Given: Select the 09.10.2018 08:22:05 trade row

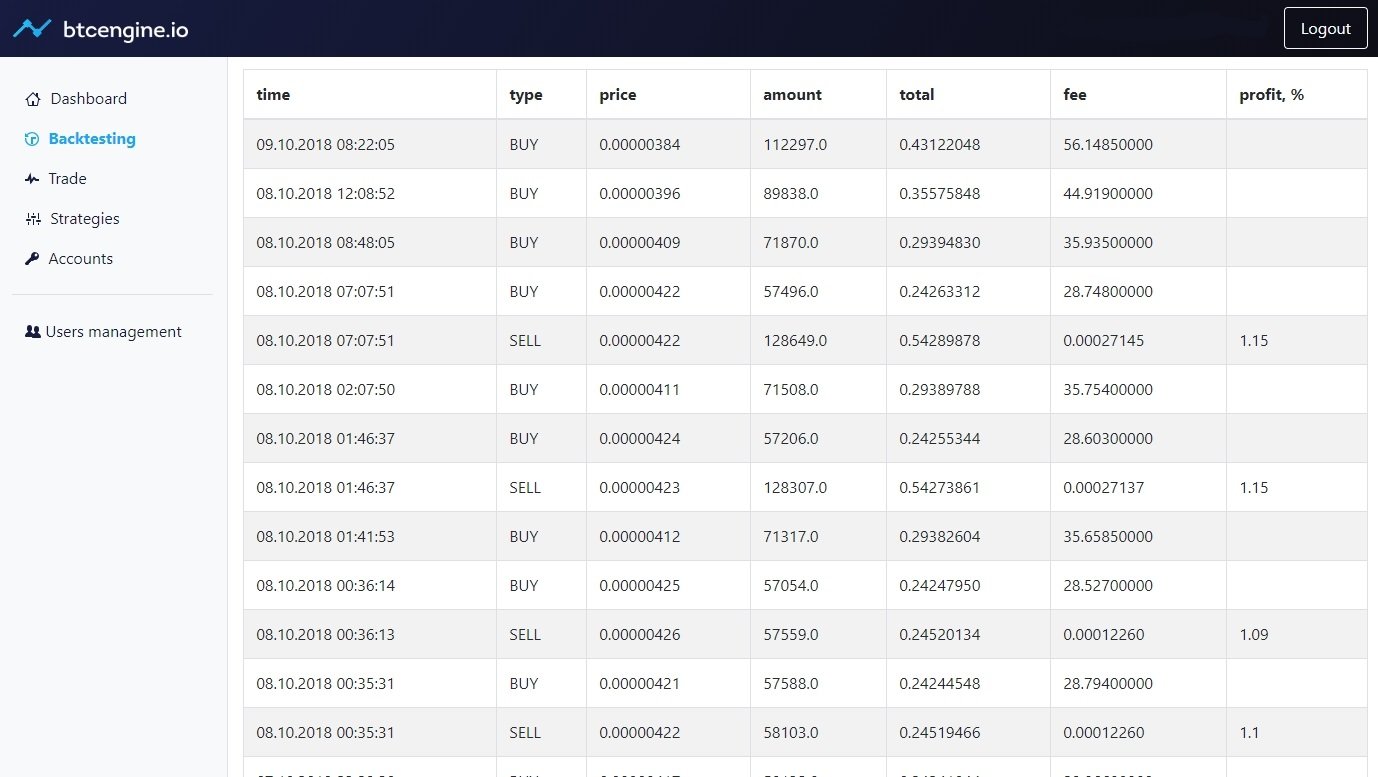Looking at the screenshot, I should point(325,145).
